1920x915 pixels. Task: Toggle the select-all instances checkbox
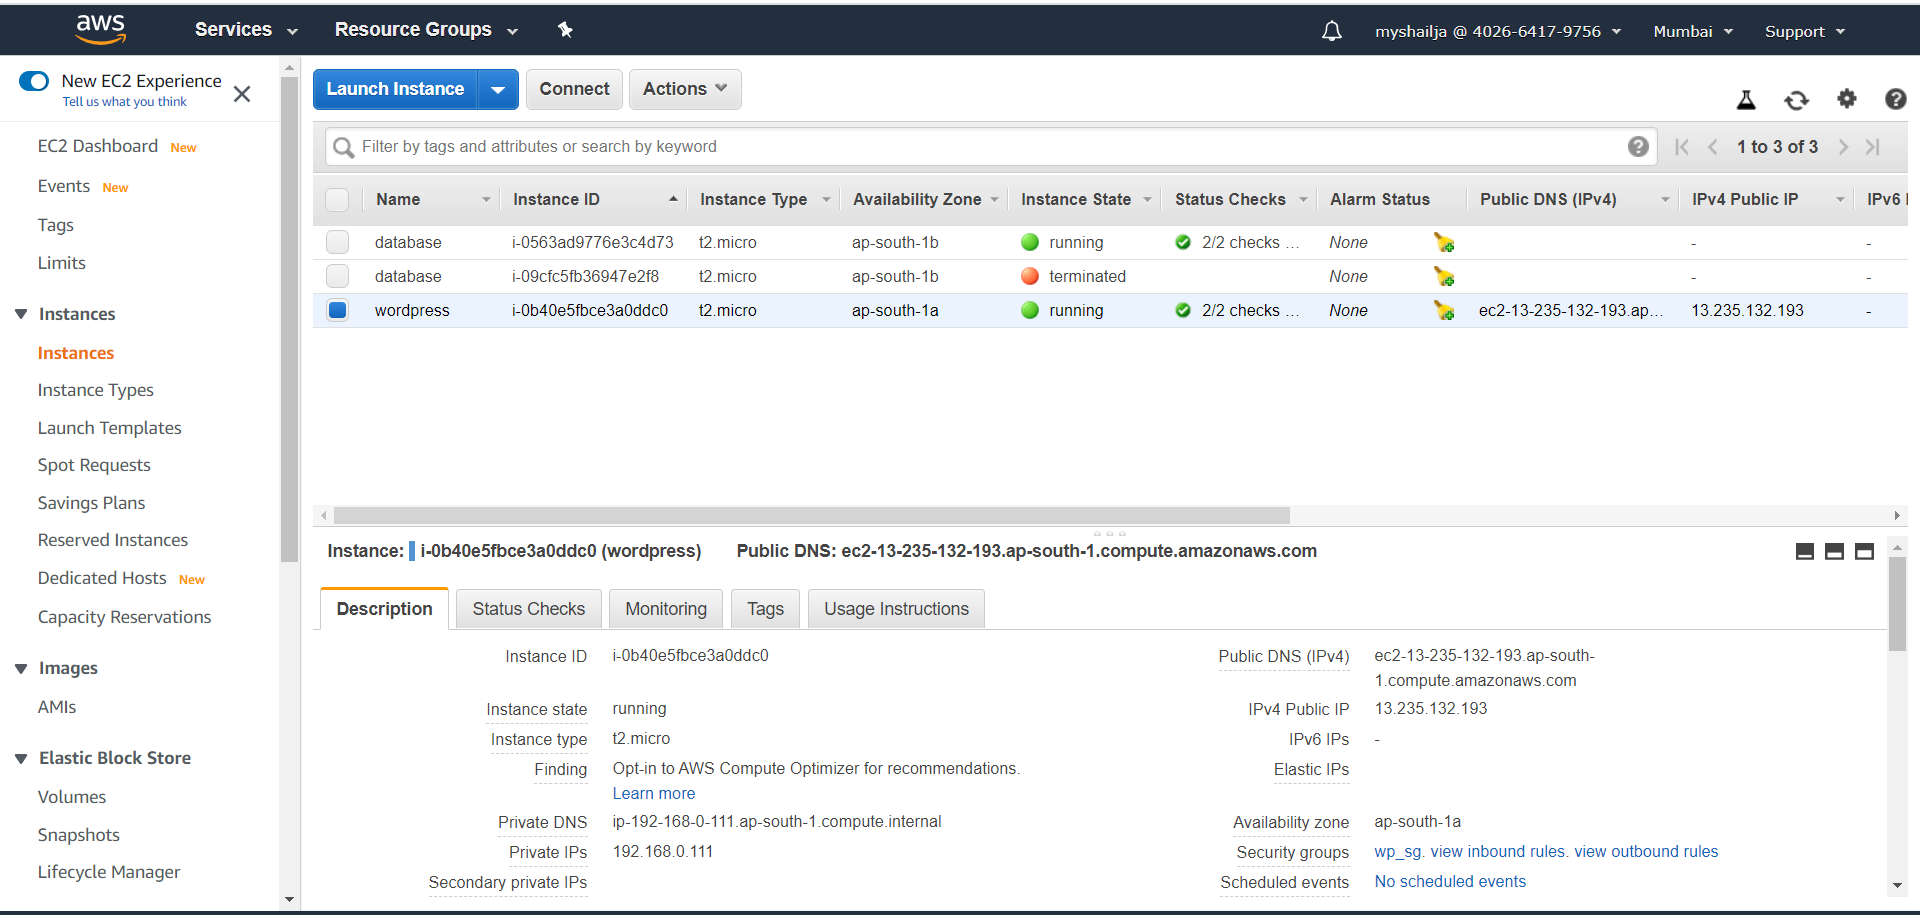pos(337,200)
